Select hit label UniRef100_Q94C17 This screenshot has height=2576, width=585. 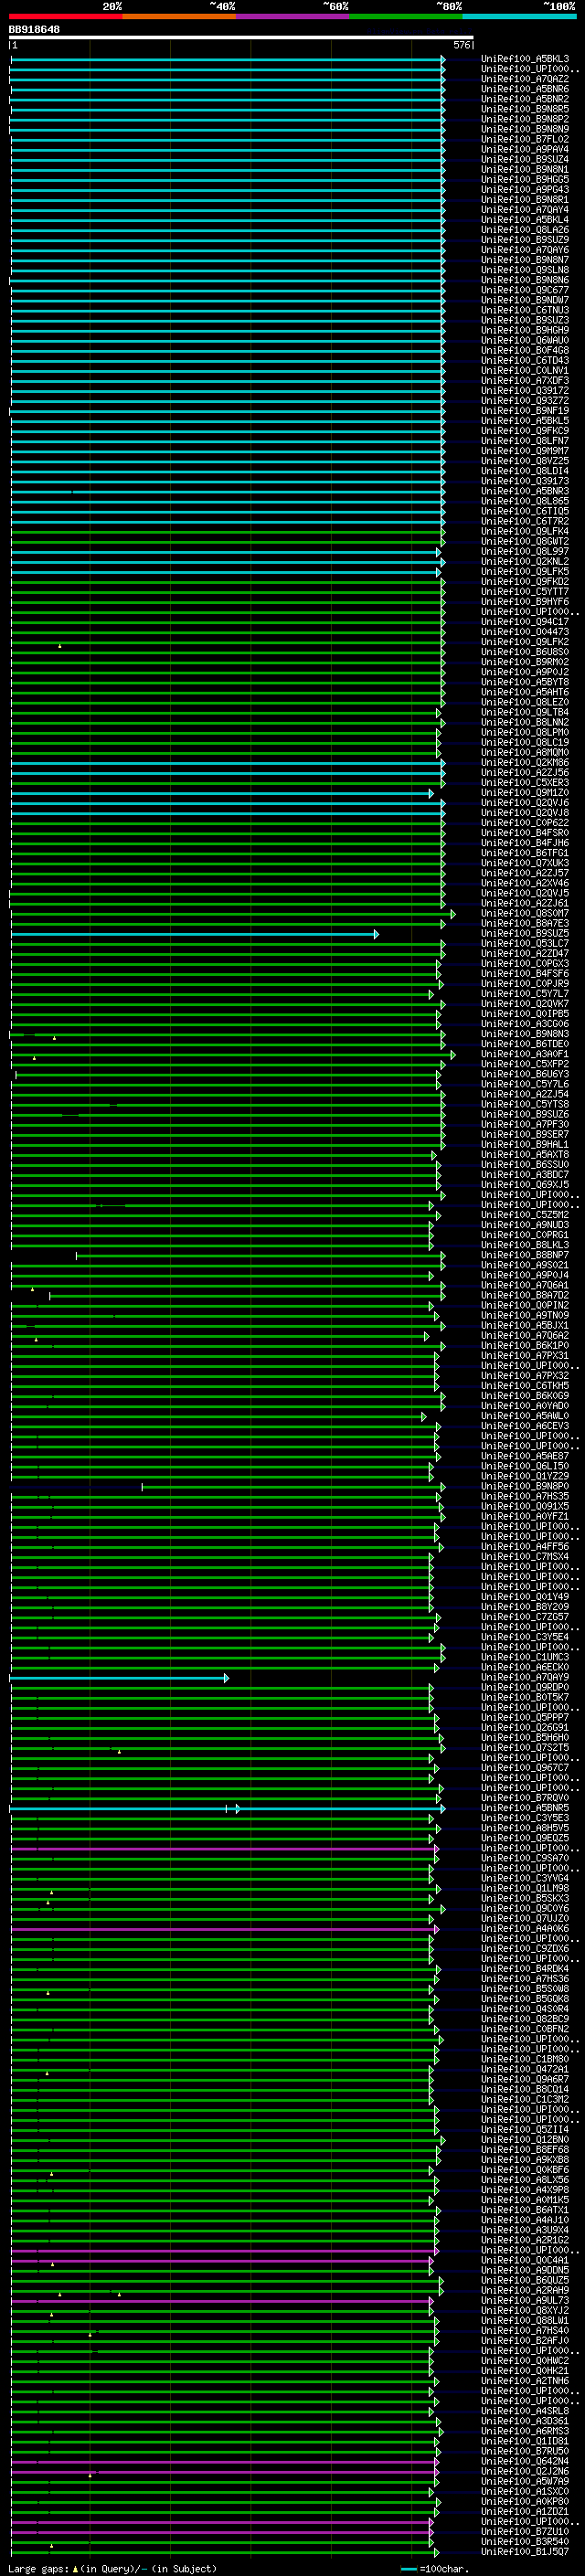(524, 622)
